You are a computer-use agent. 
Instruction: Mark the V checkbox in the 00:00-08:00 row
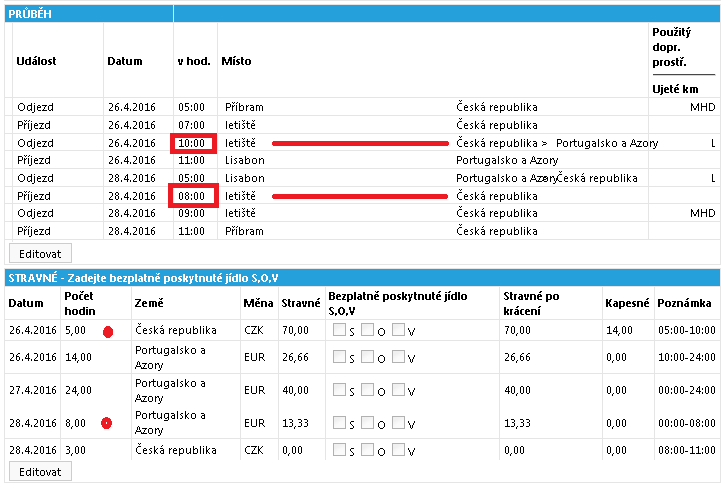(398, 422)
